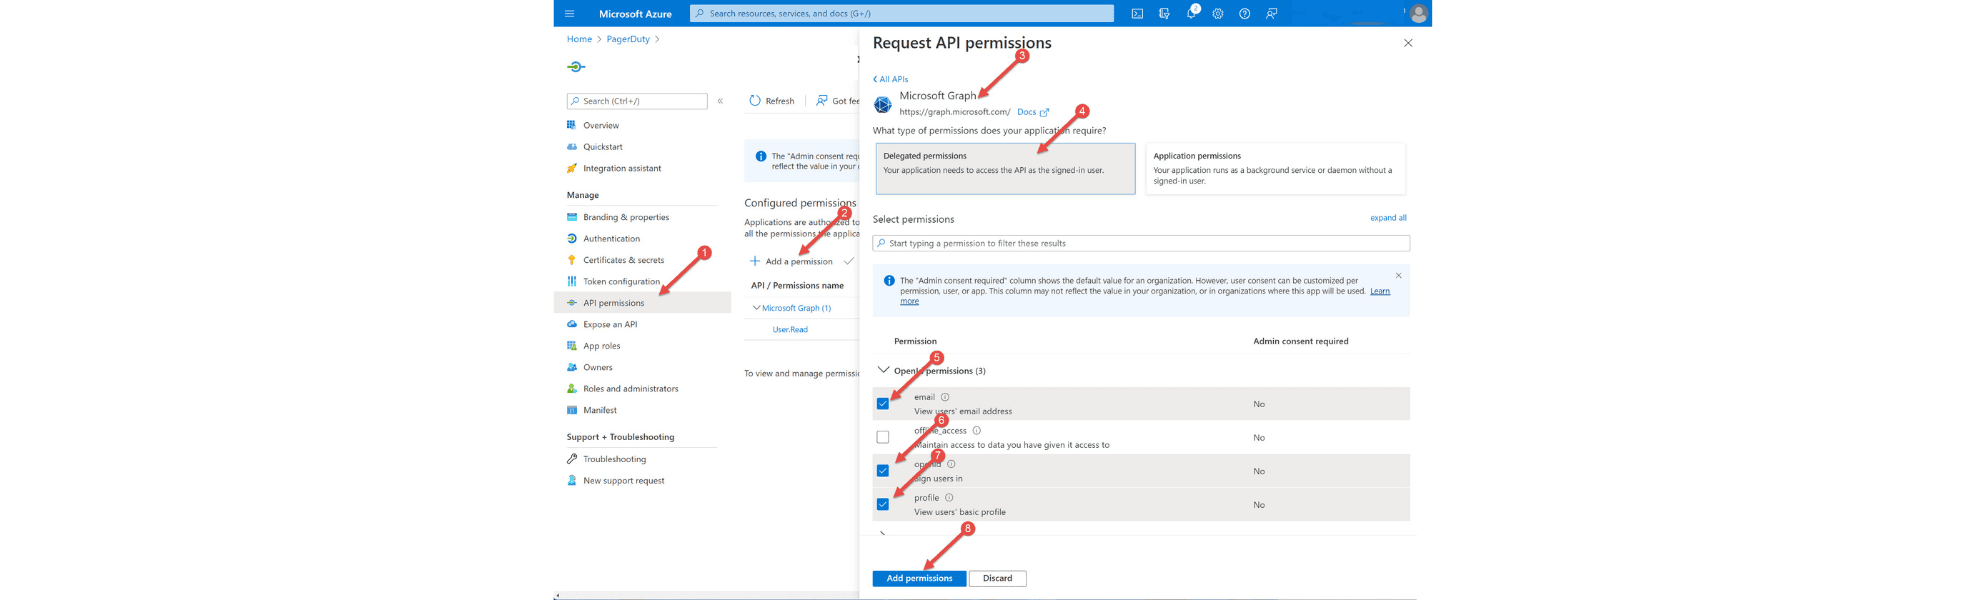Viewport: 1986px width, 600px height.
Task: Open Quickstart in the sidebar
Action: tap(603, 147)
